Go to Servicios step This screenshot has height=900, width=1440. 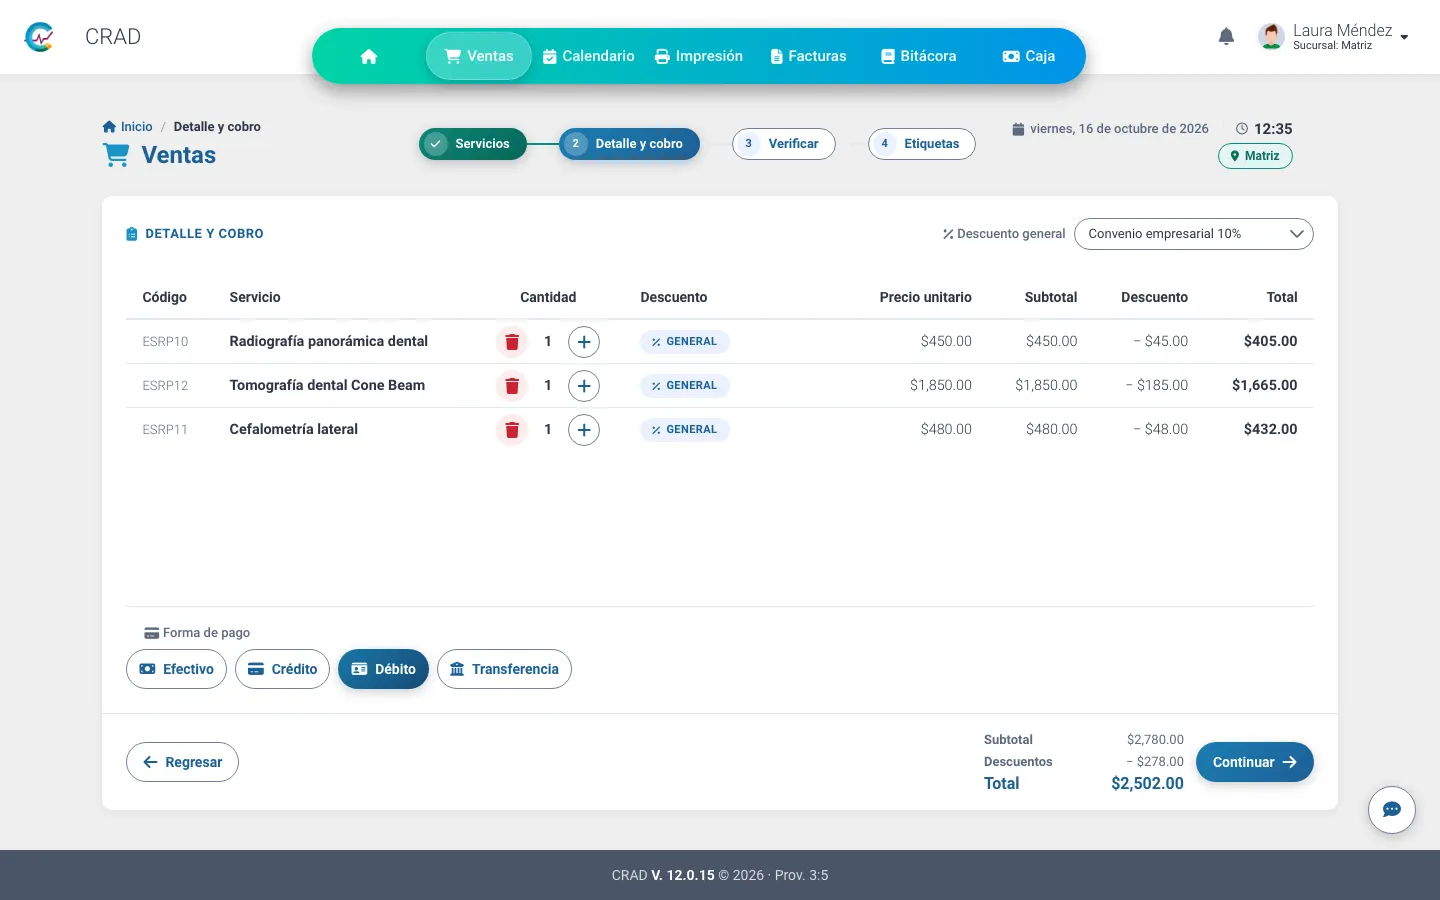pyautogui.click(x=473, y=144)
